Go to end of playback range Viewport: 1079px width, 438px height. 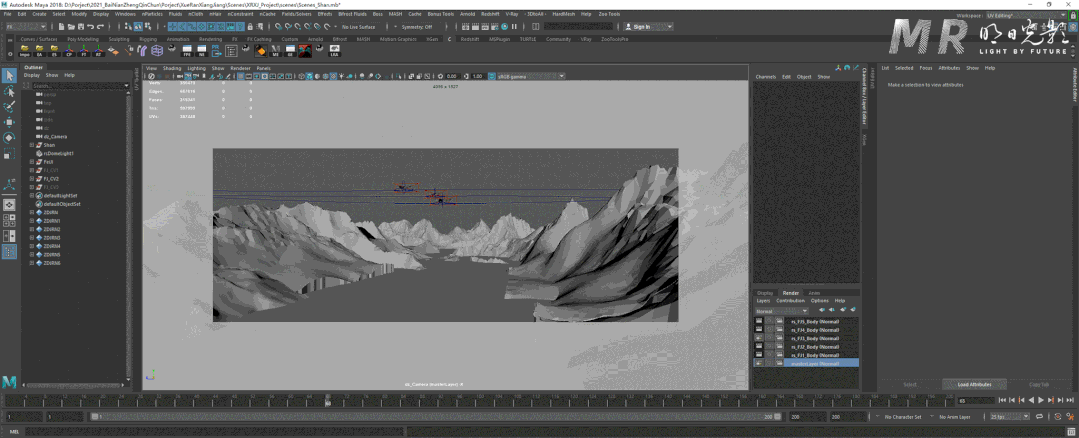[x=1070, y=400]
